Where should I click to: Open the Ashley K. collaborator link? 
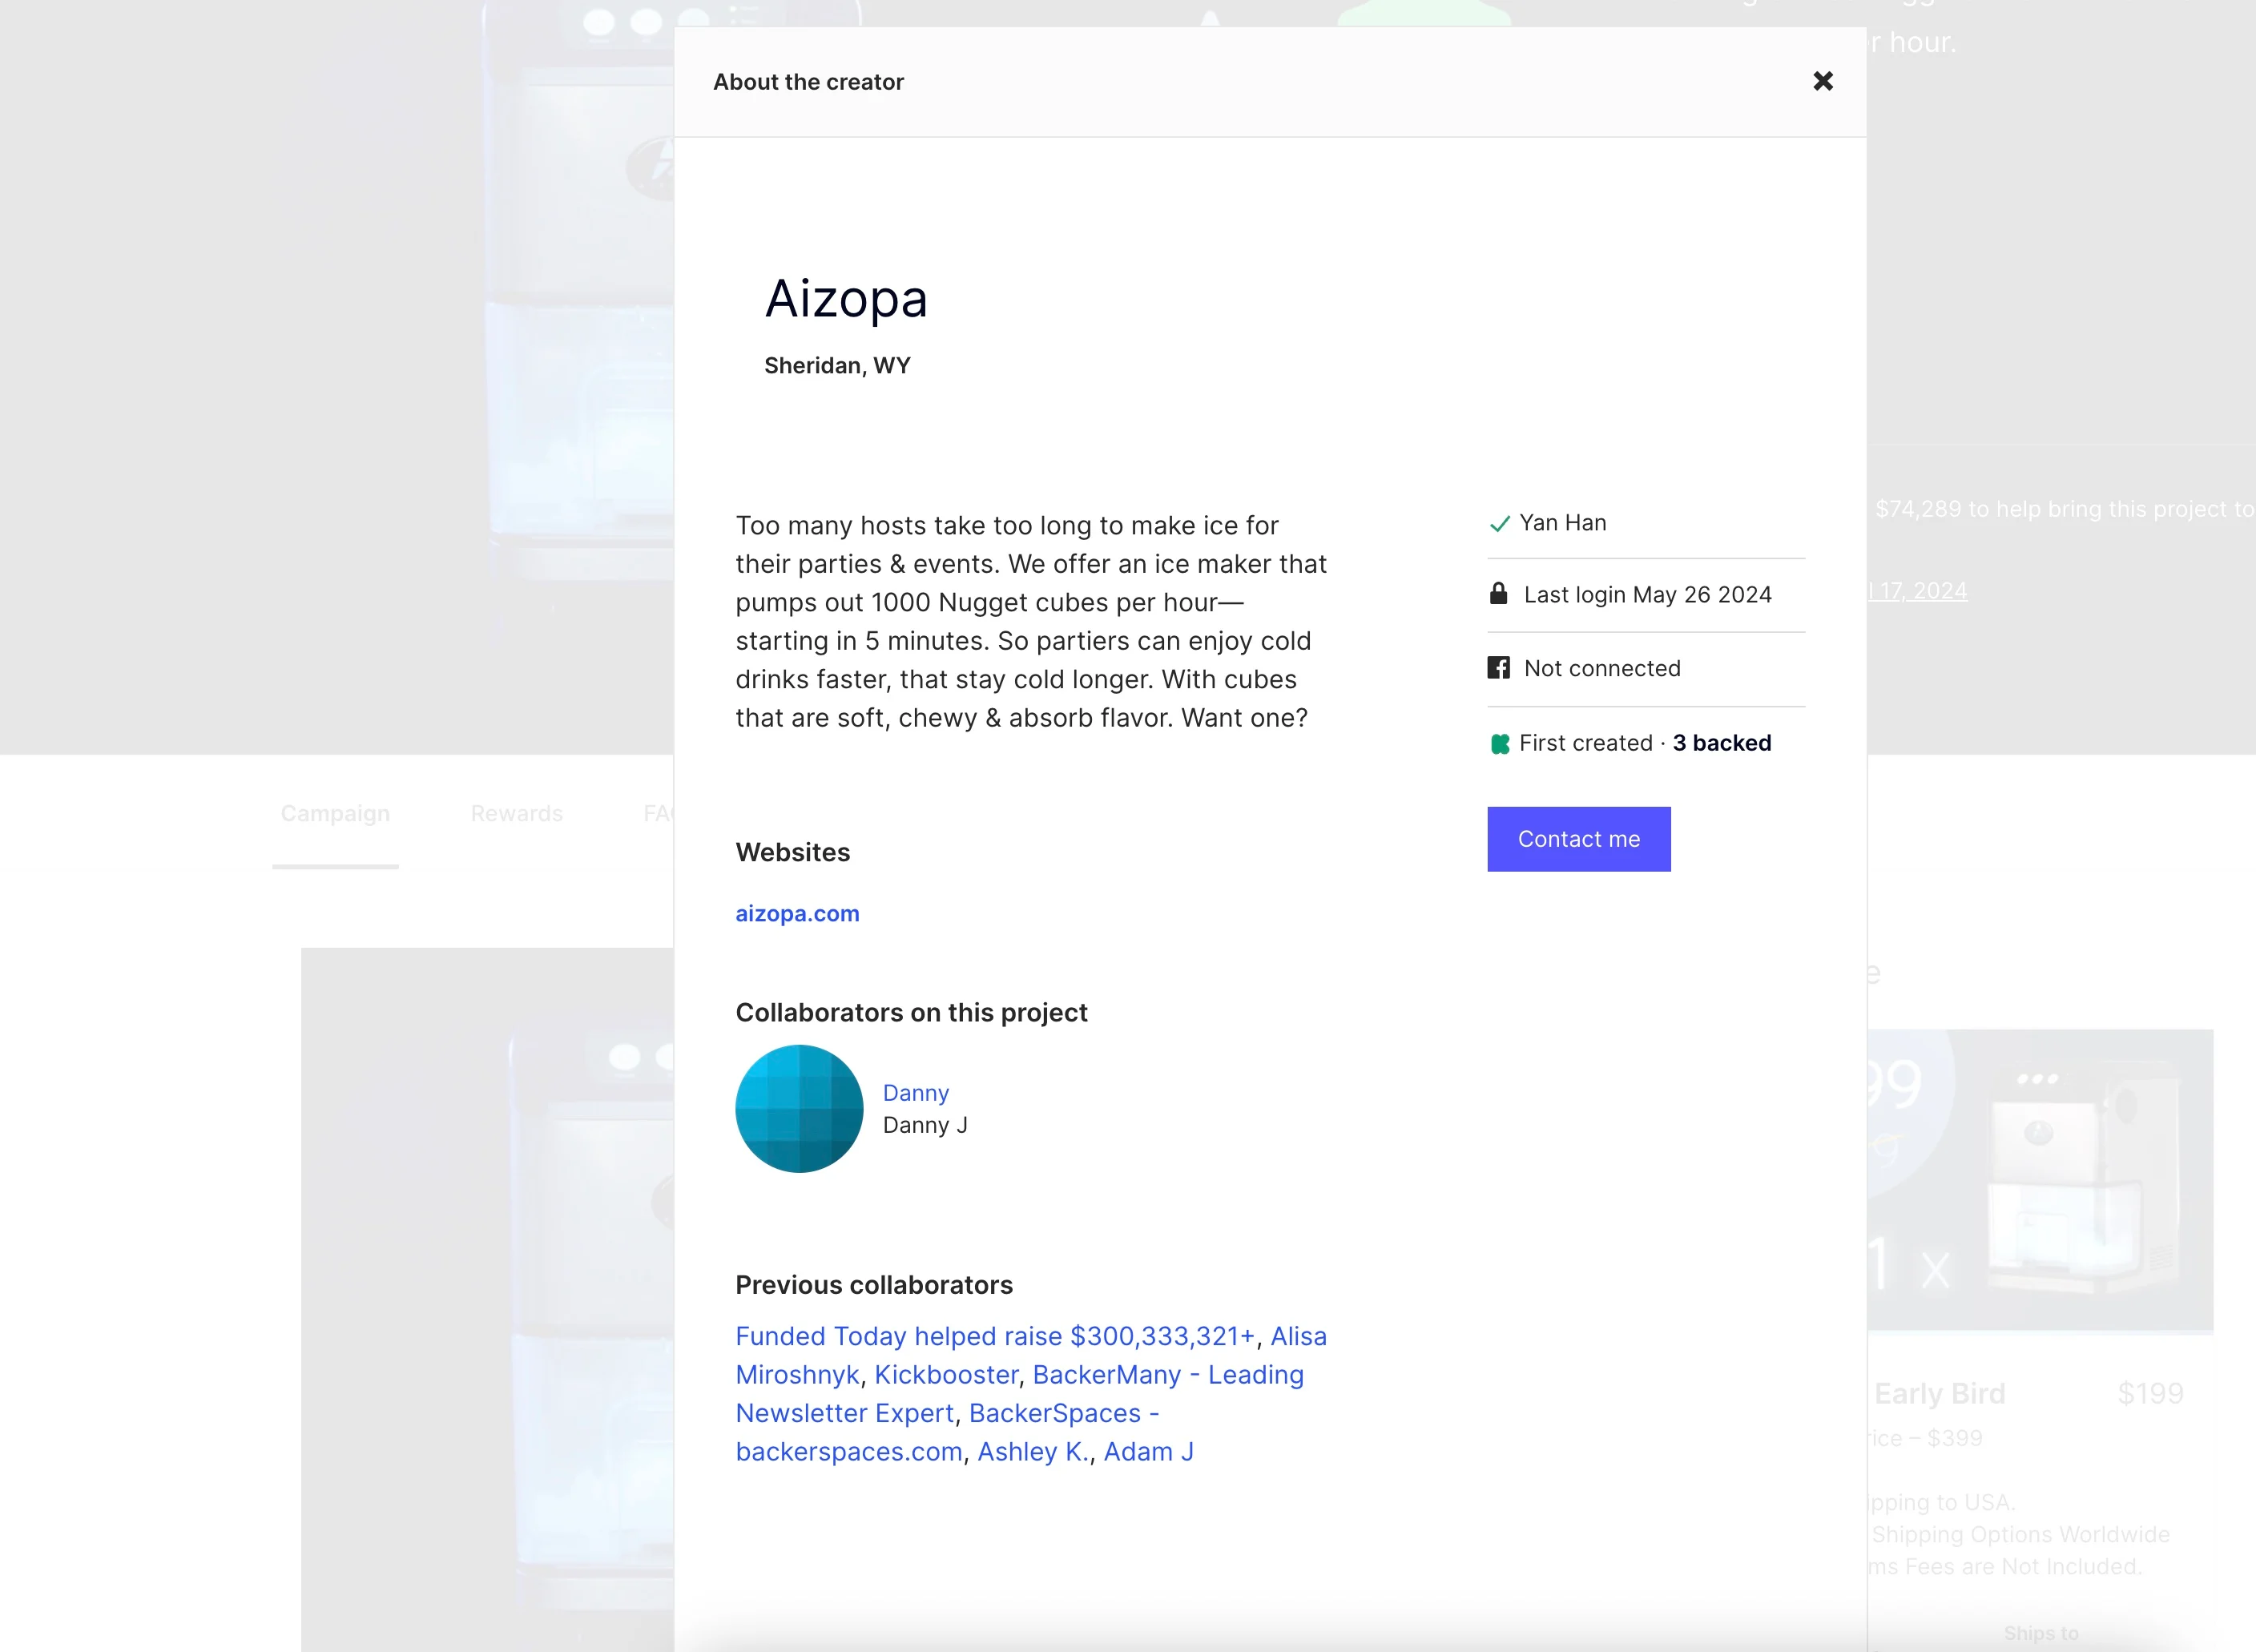(1032, 1452)
